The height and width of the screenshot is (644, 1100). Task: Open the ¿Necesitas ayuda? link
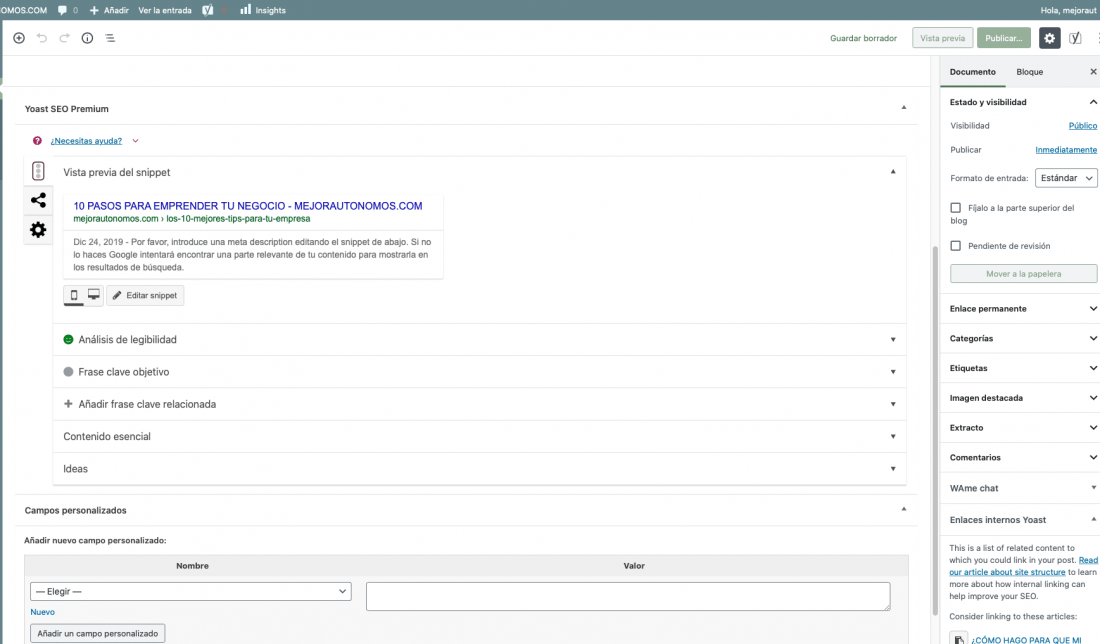click(86, 141)
